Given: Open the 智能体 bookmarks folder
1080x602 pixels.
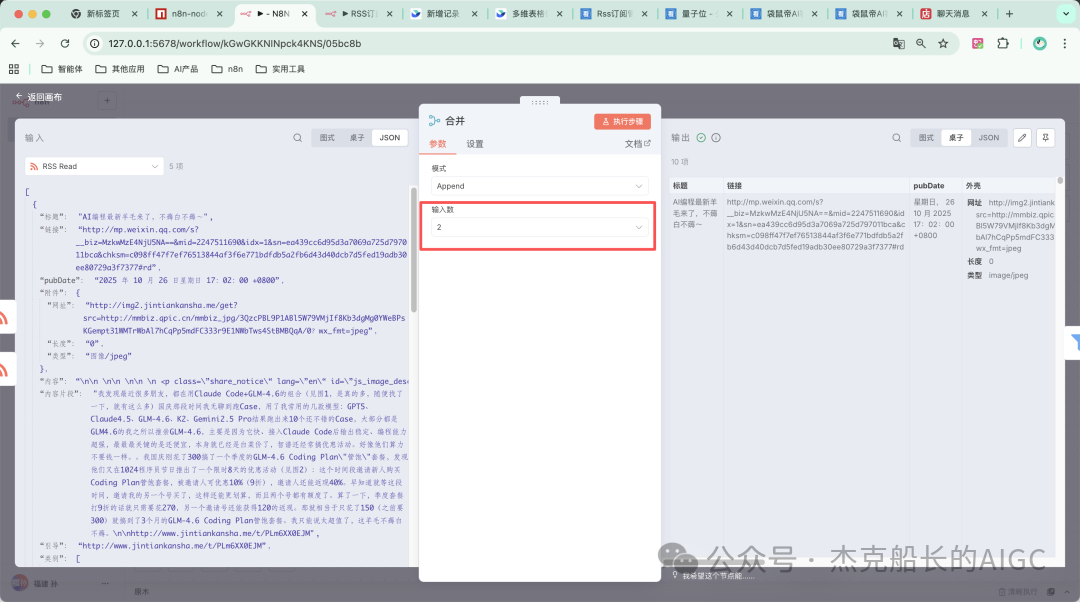Looking at the screenshot, I should (62, 69).
